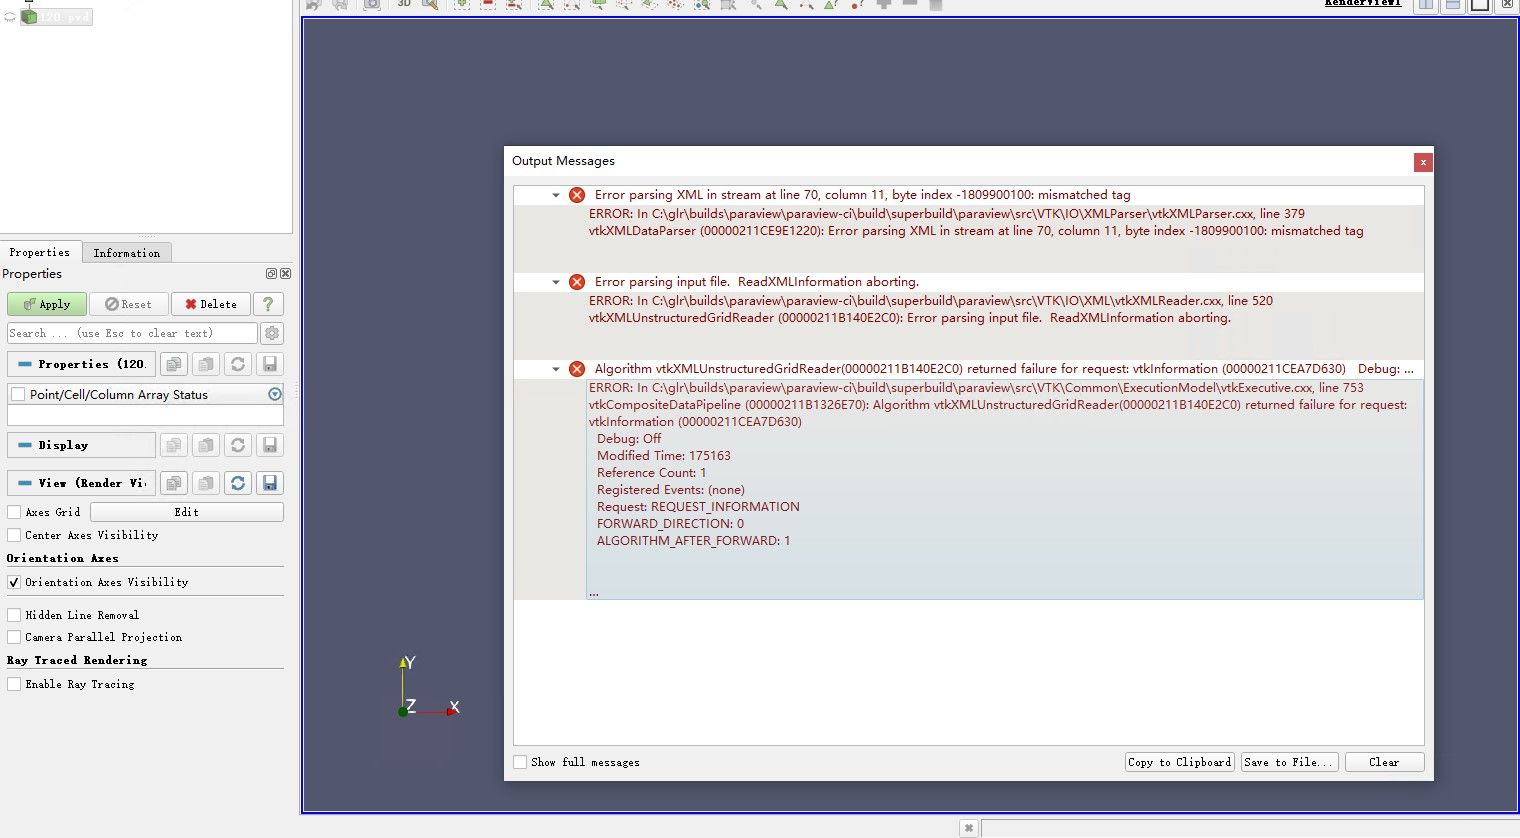
Task: Save View section settings as default
Action: point(269,483)
